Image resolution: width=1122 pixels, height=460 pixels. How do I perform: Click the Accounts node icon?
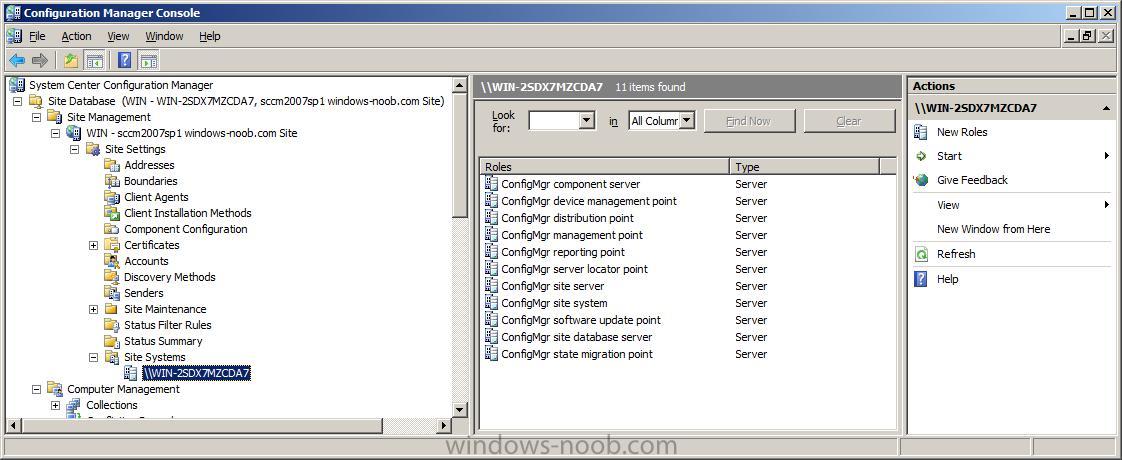(112, 261)
